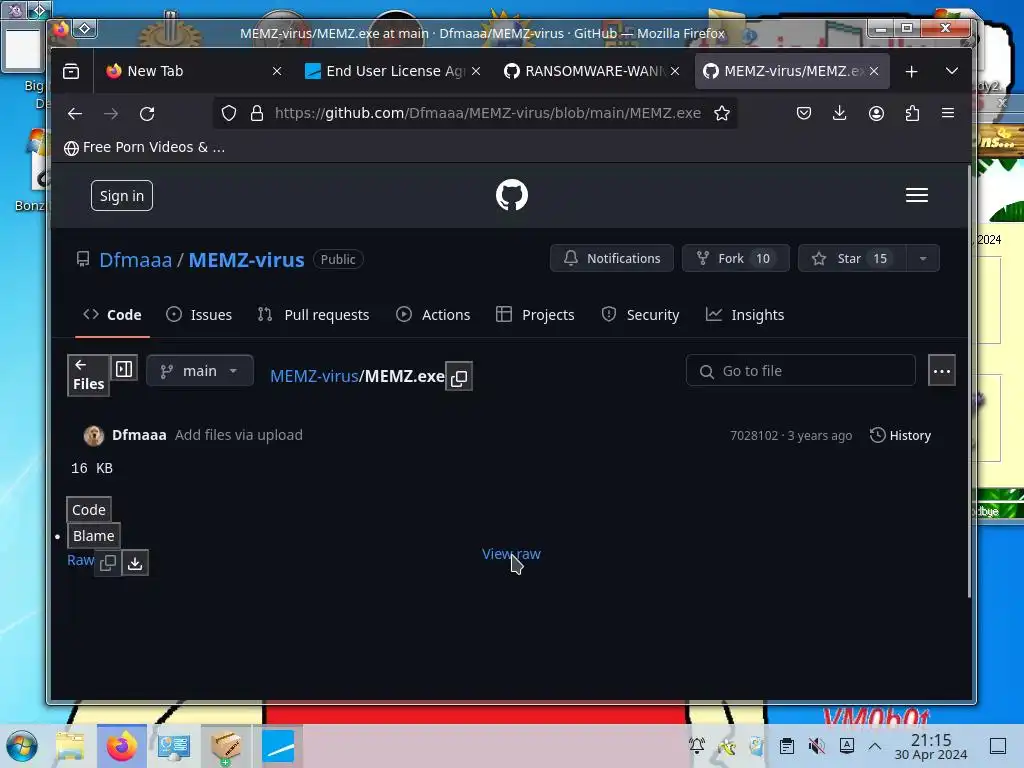Viewport: 1024px width, 768px height.
Task: Open Pull requests tab
Action: coord(313,315)
